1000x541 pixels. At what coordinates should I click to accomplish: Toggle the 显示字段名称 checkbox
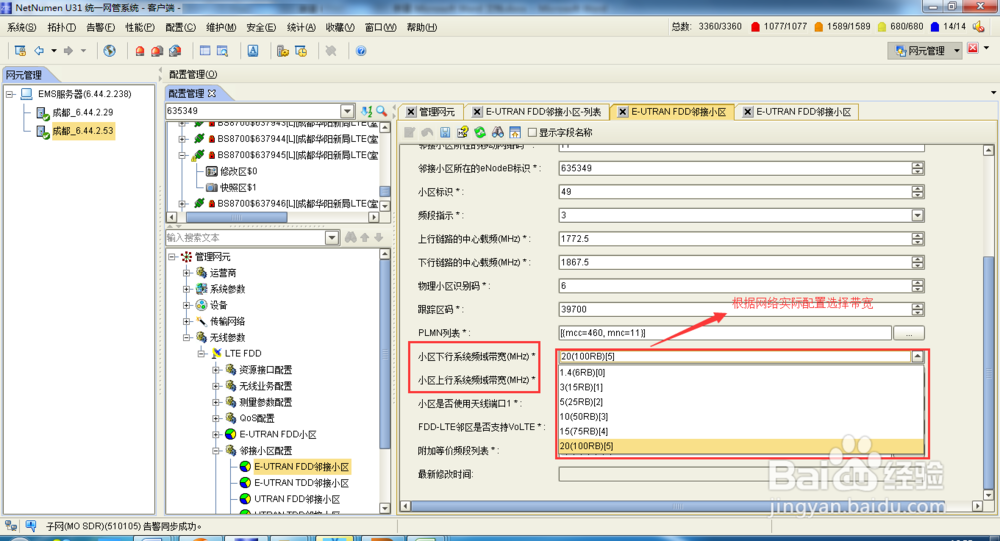532,133
